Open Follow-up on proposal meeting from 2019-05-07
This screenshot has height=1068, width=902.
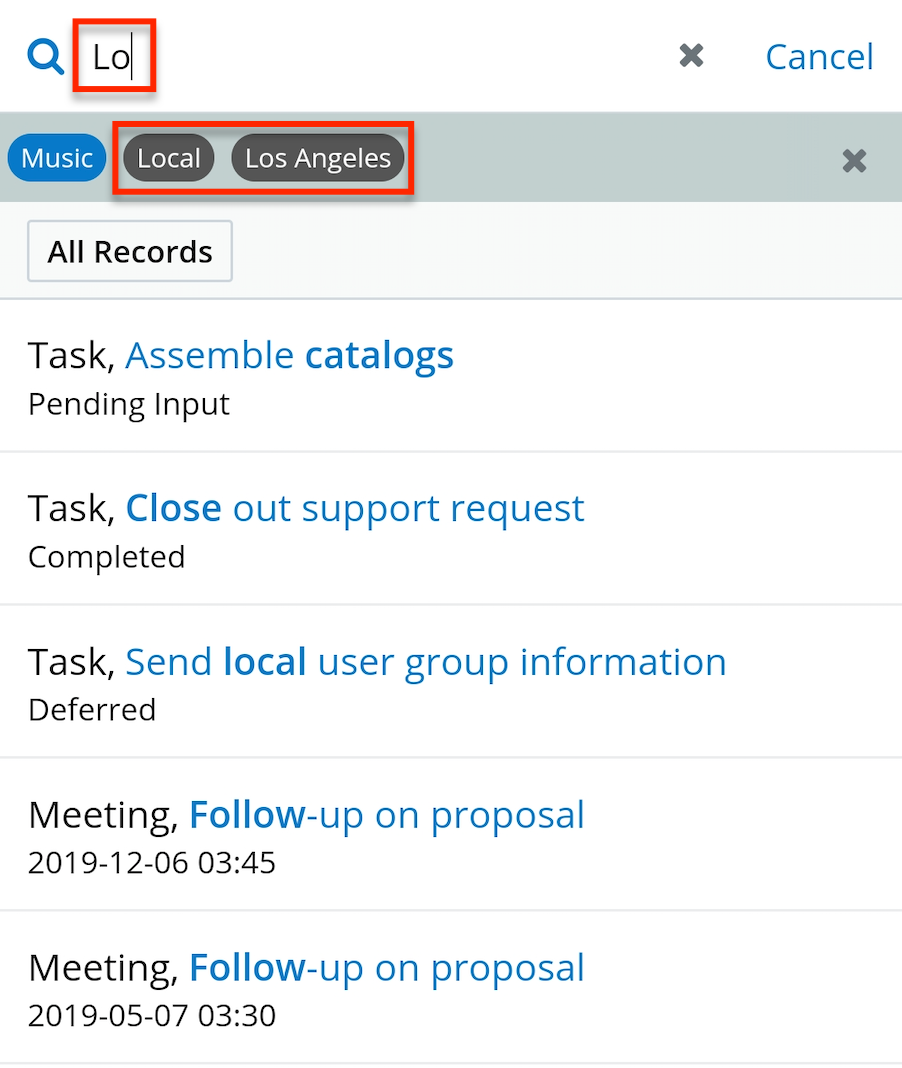coord(386,968)
